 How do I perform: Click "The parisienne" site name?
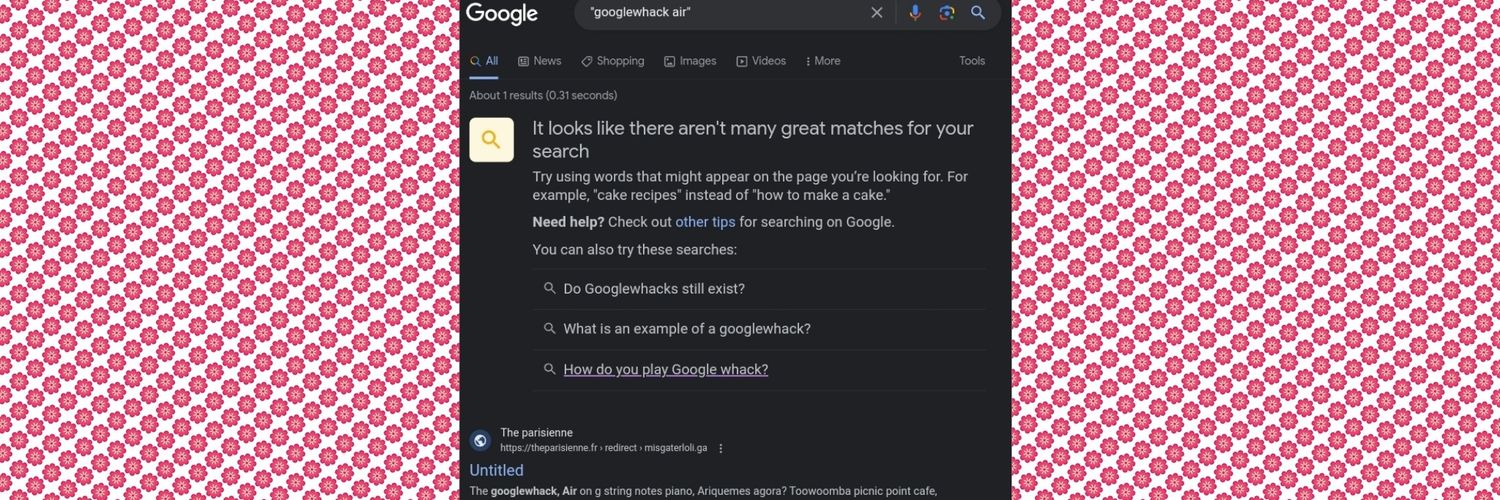(536, 433)
